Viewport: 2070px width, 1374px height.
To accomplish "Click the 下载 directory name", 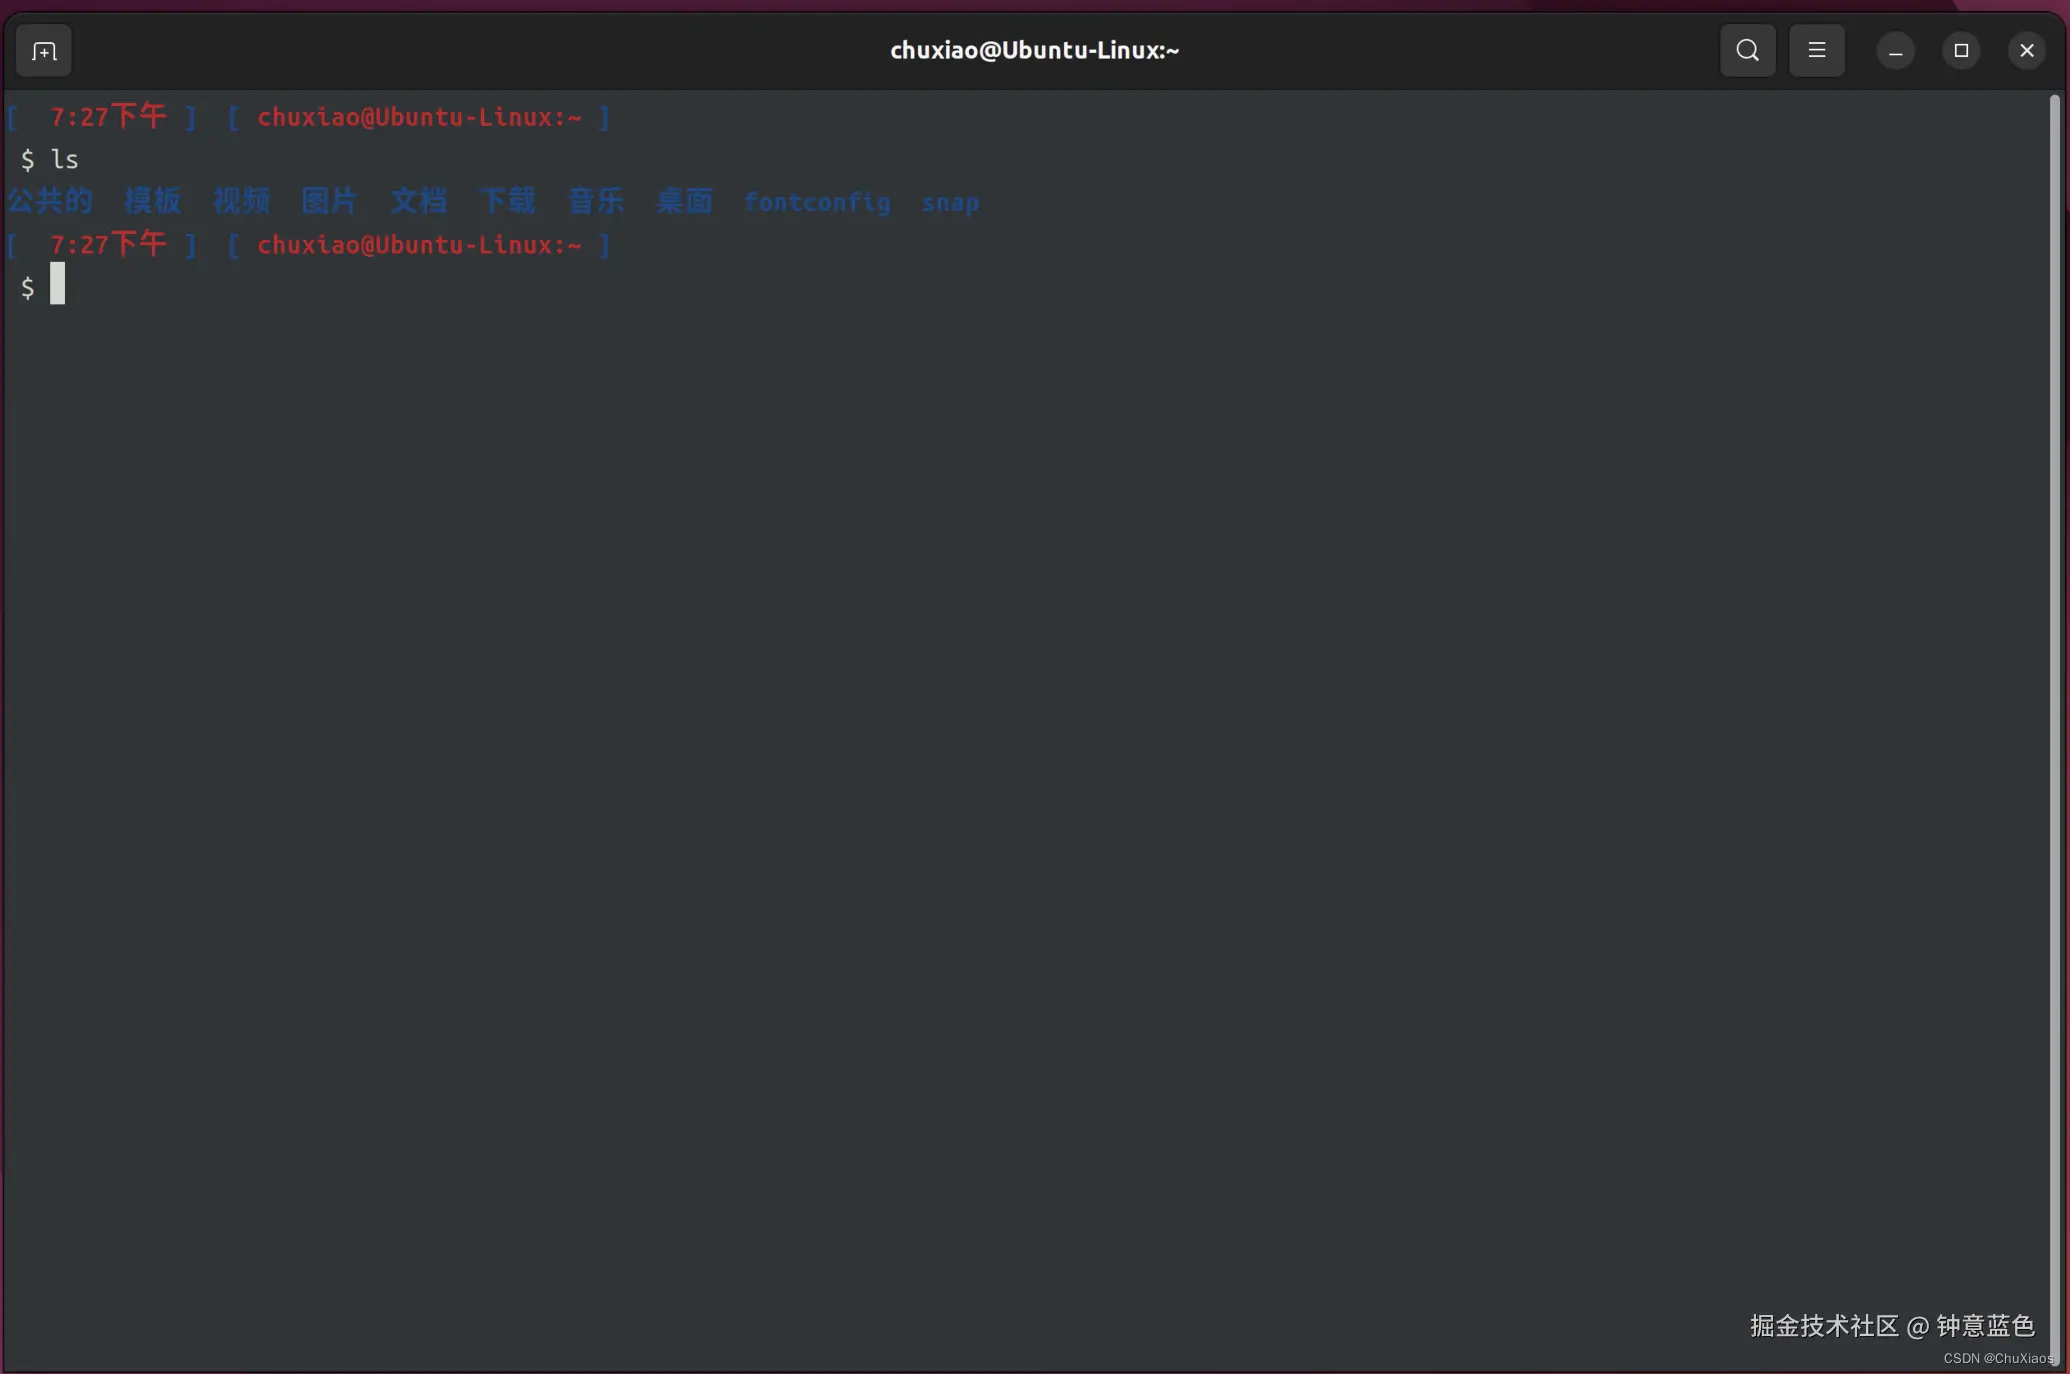I will click(x=507, y=202).
